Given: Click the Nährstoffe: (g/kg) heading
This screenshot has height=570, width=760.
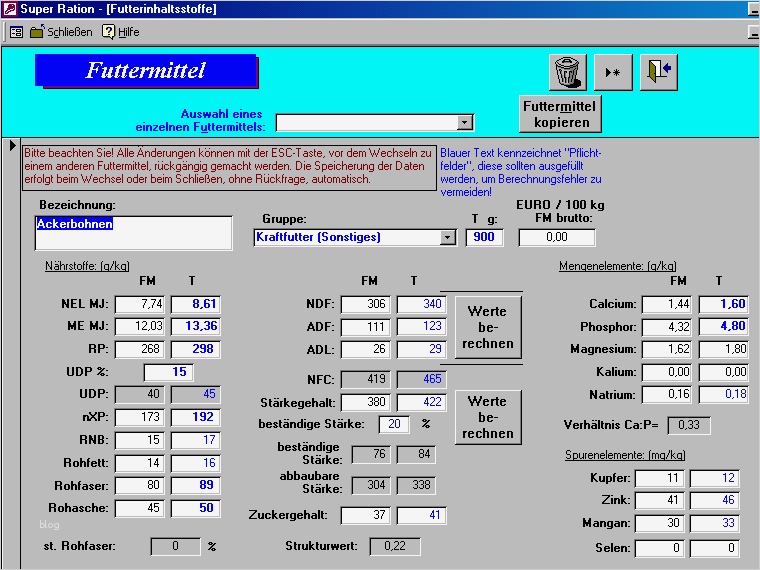Looking at the screenshot, I should click(x=87, y=266).
